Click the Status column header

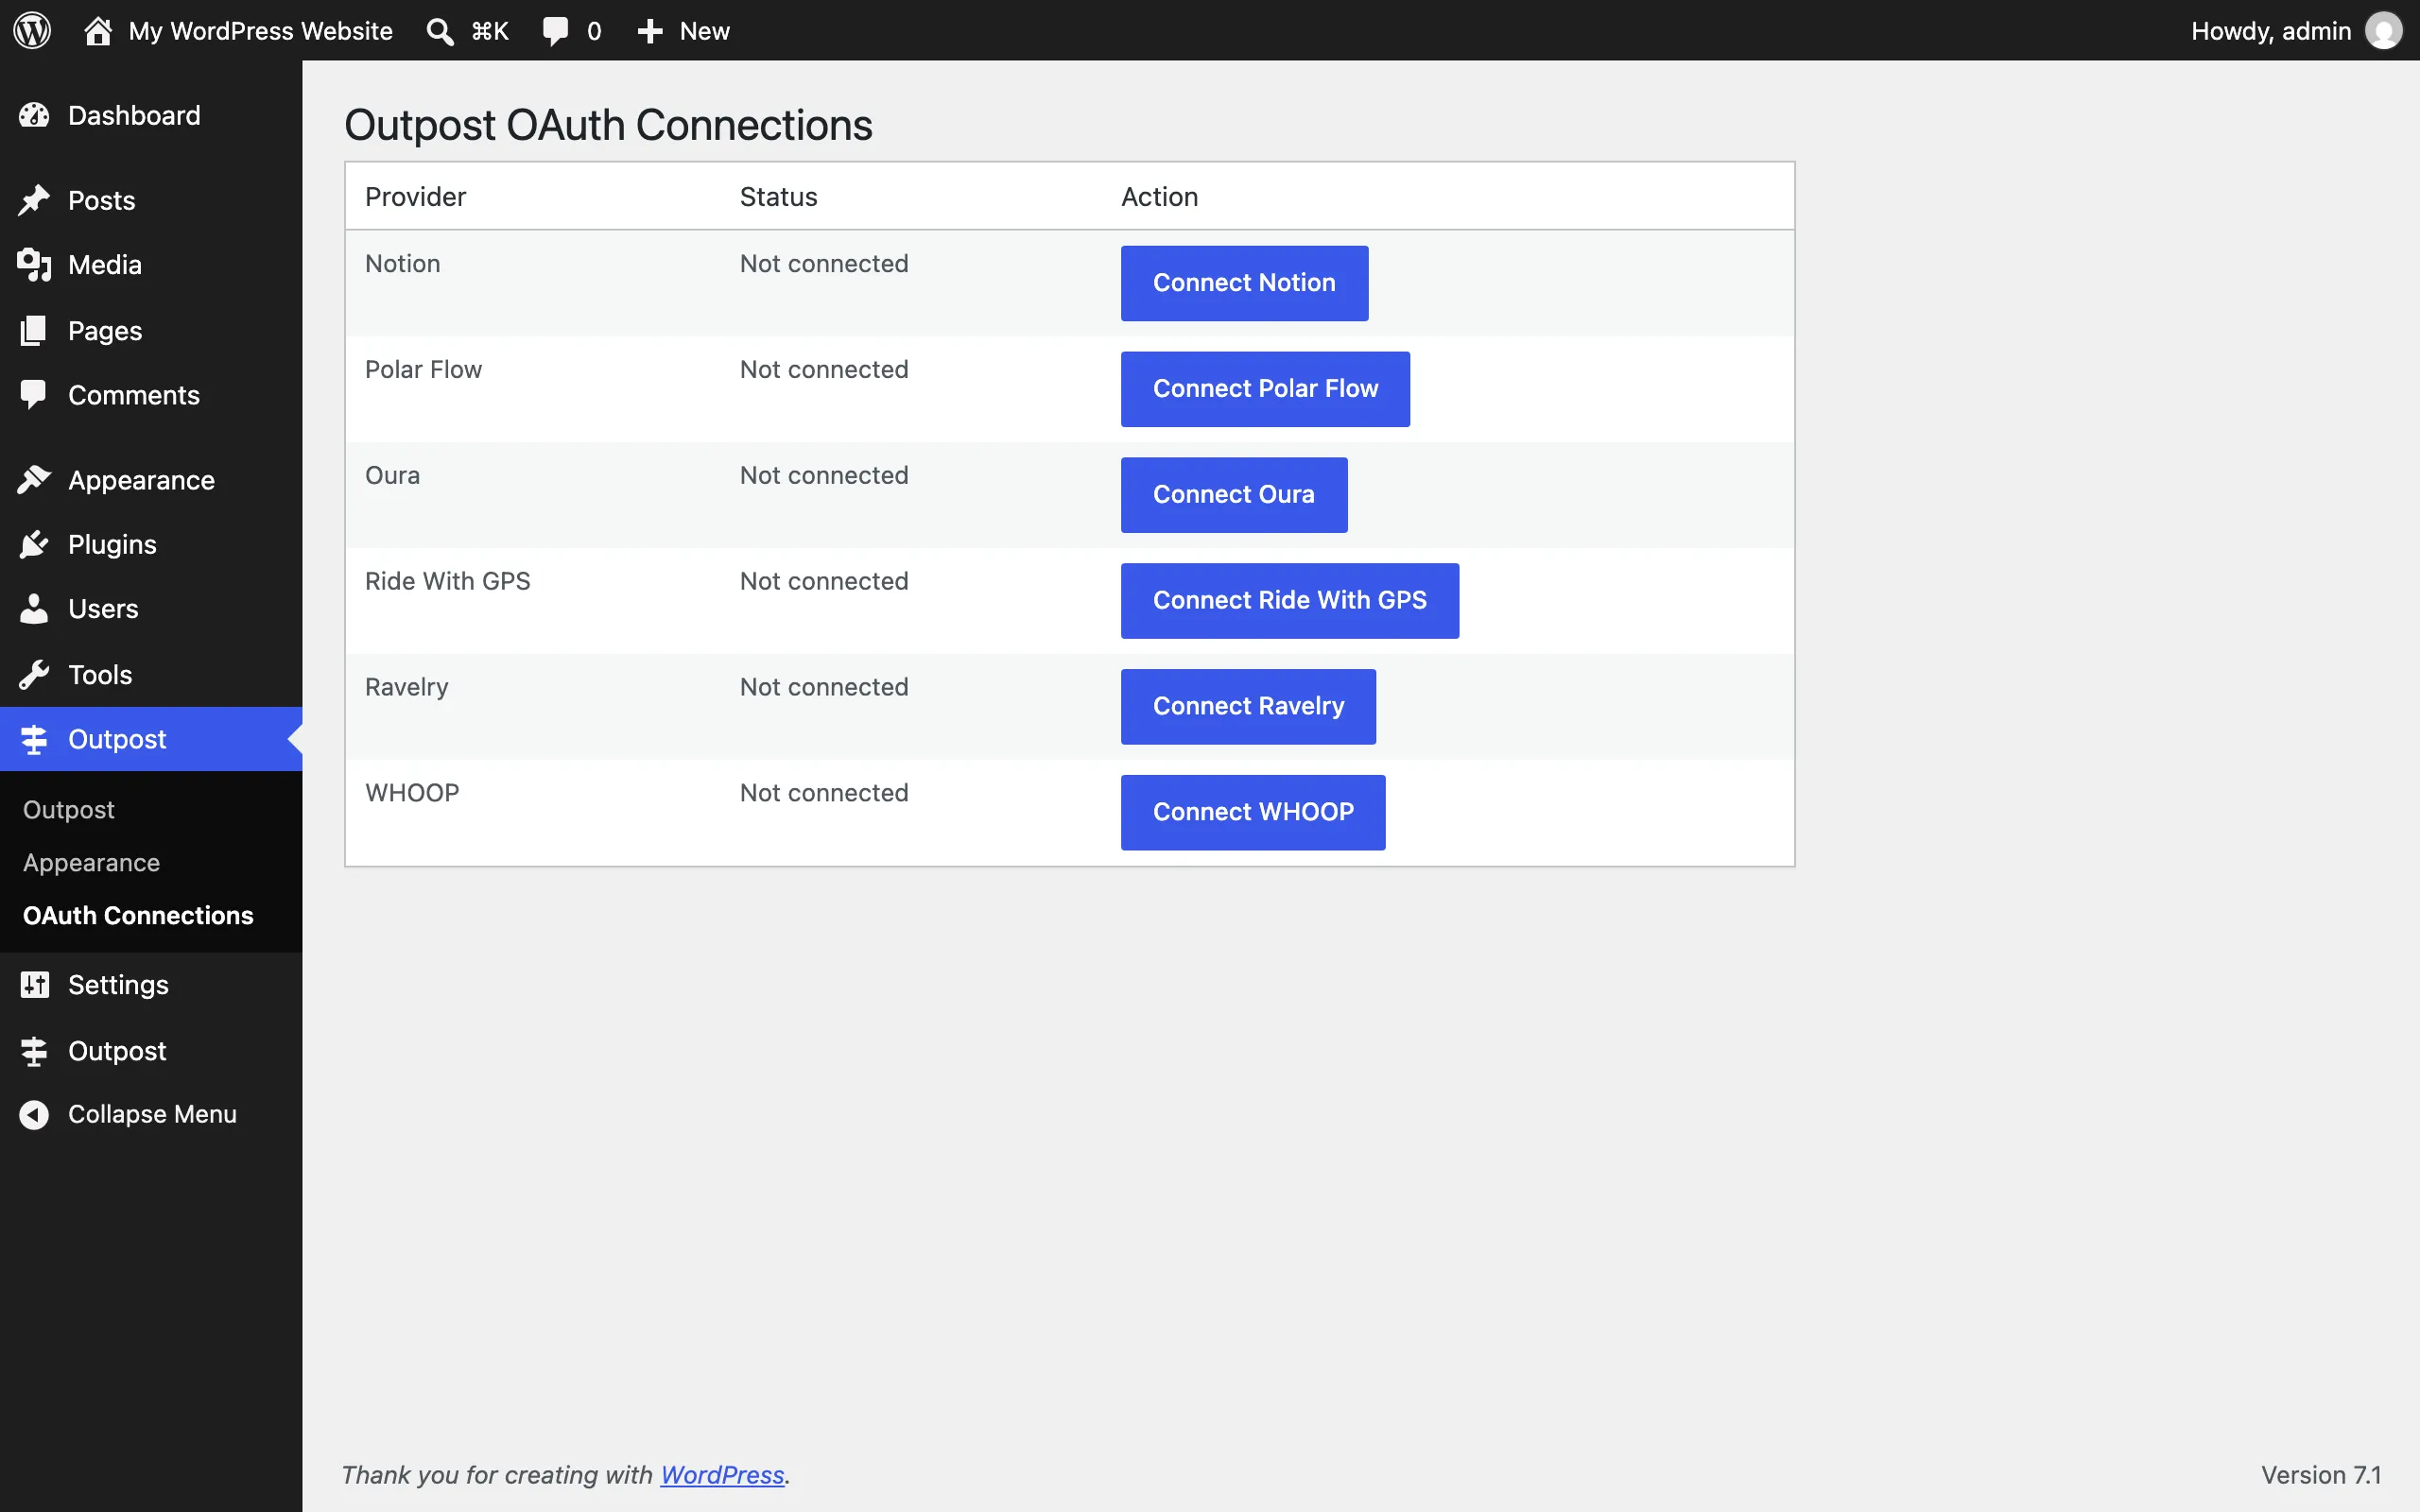778,197
